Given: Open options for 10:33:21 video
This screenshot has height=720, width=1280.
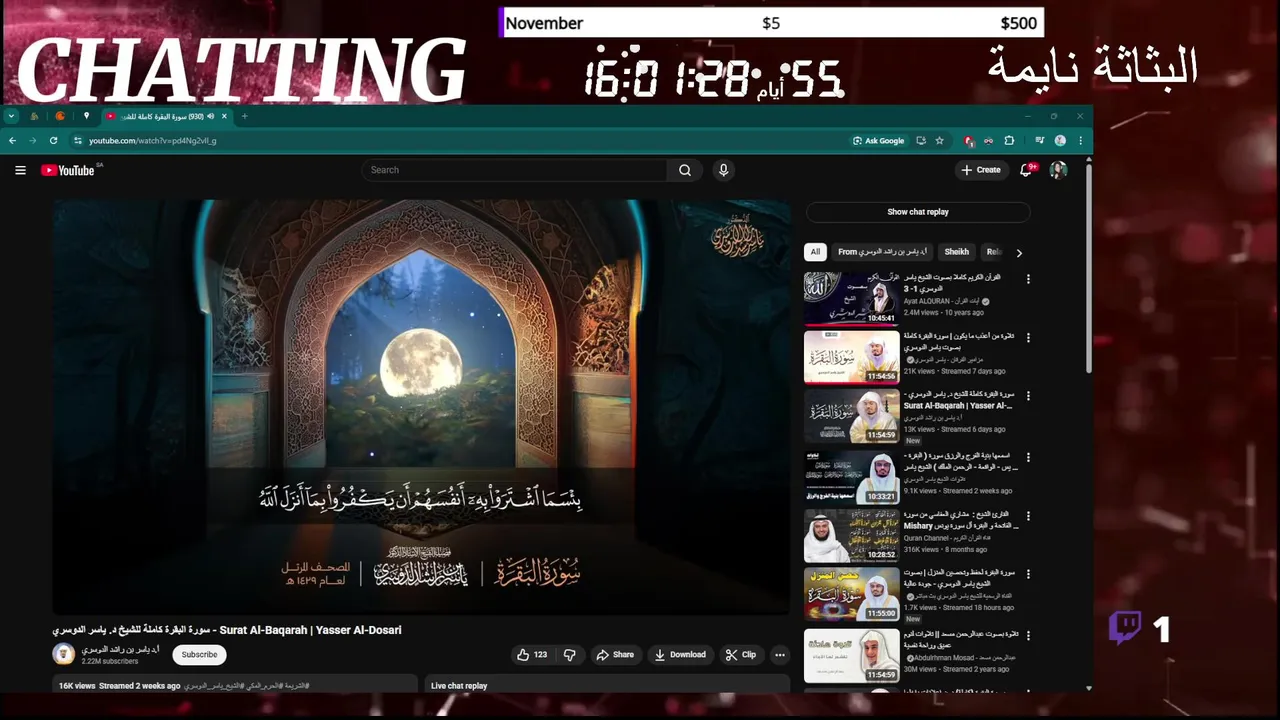Looking at the screenshot, I should tap(1028, 456).
